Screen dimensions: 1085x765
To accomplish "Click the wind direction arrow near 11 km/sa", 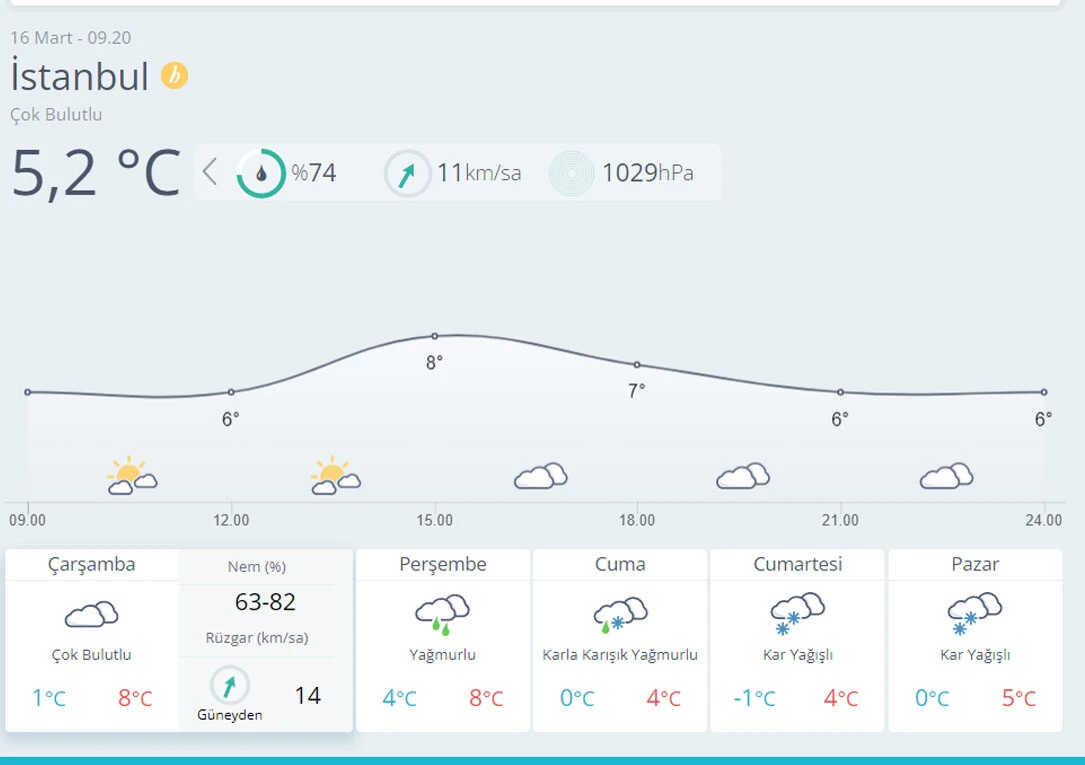I will point(408,173).
